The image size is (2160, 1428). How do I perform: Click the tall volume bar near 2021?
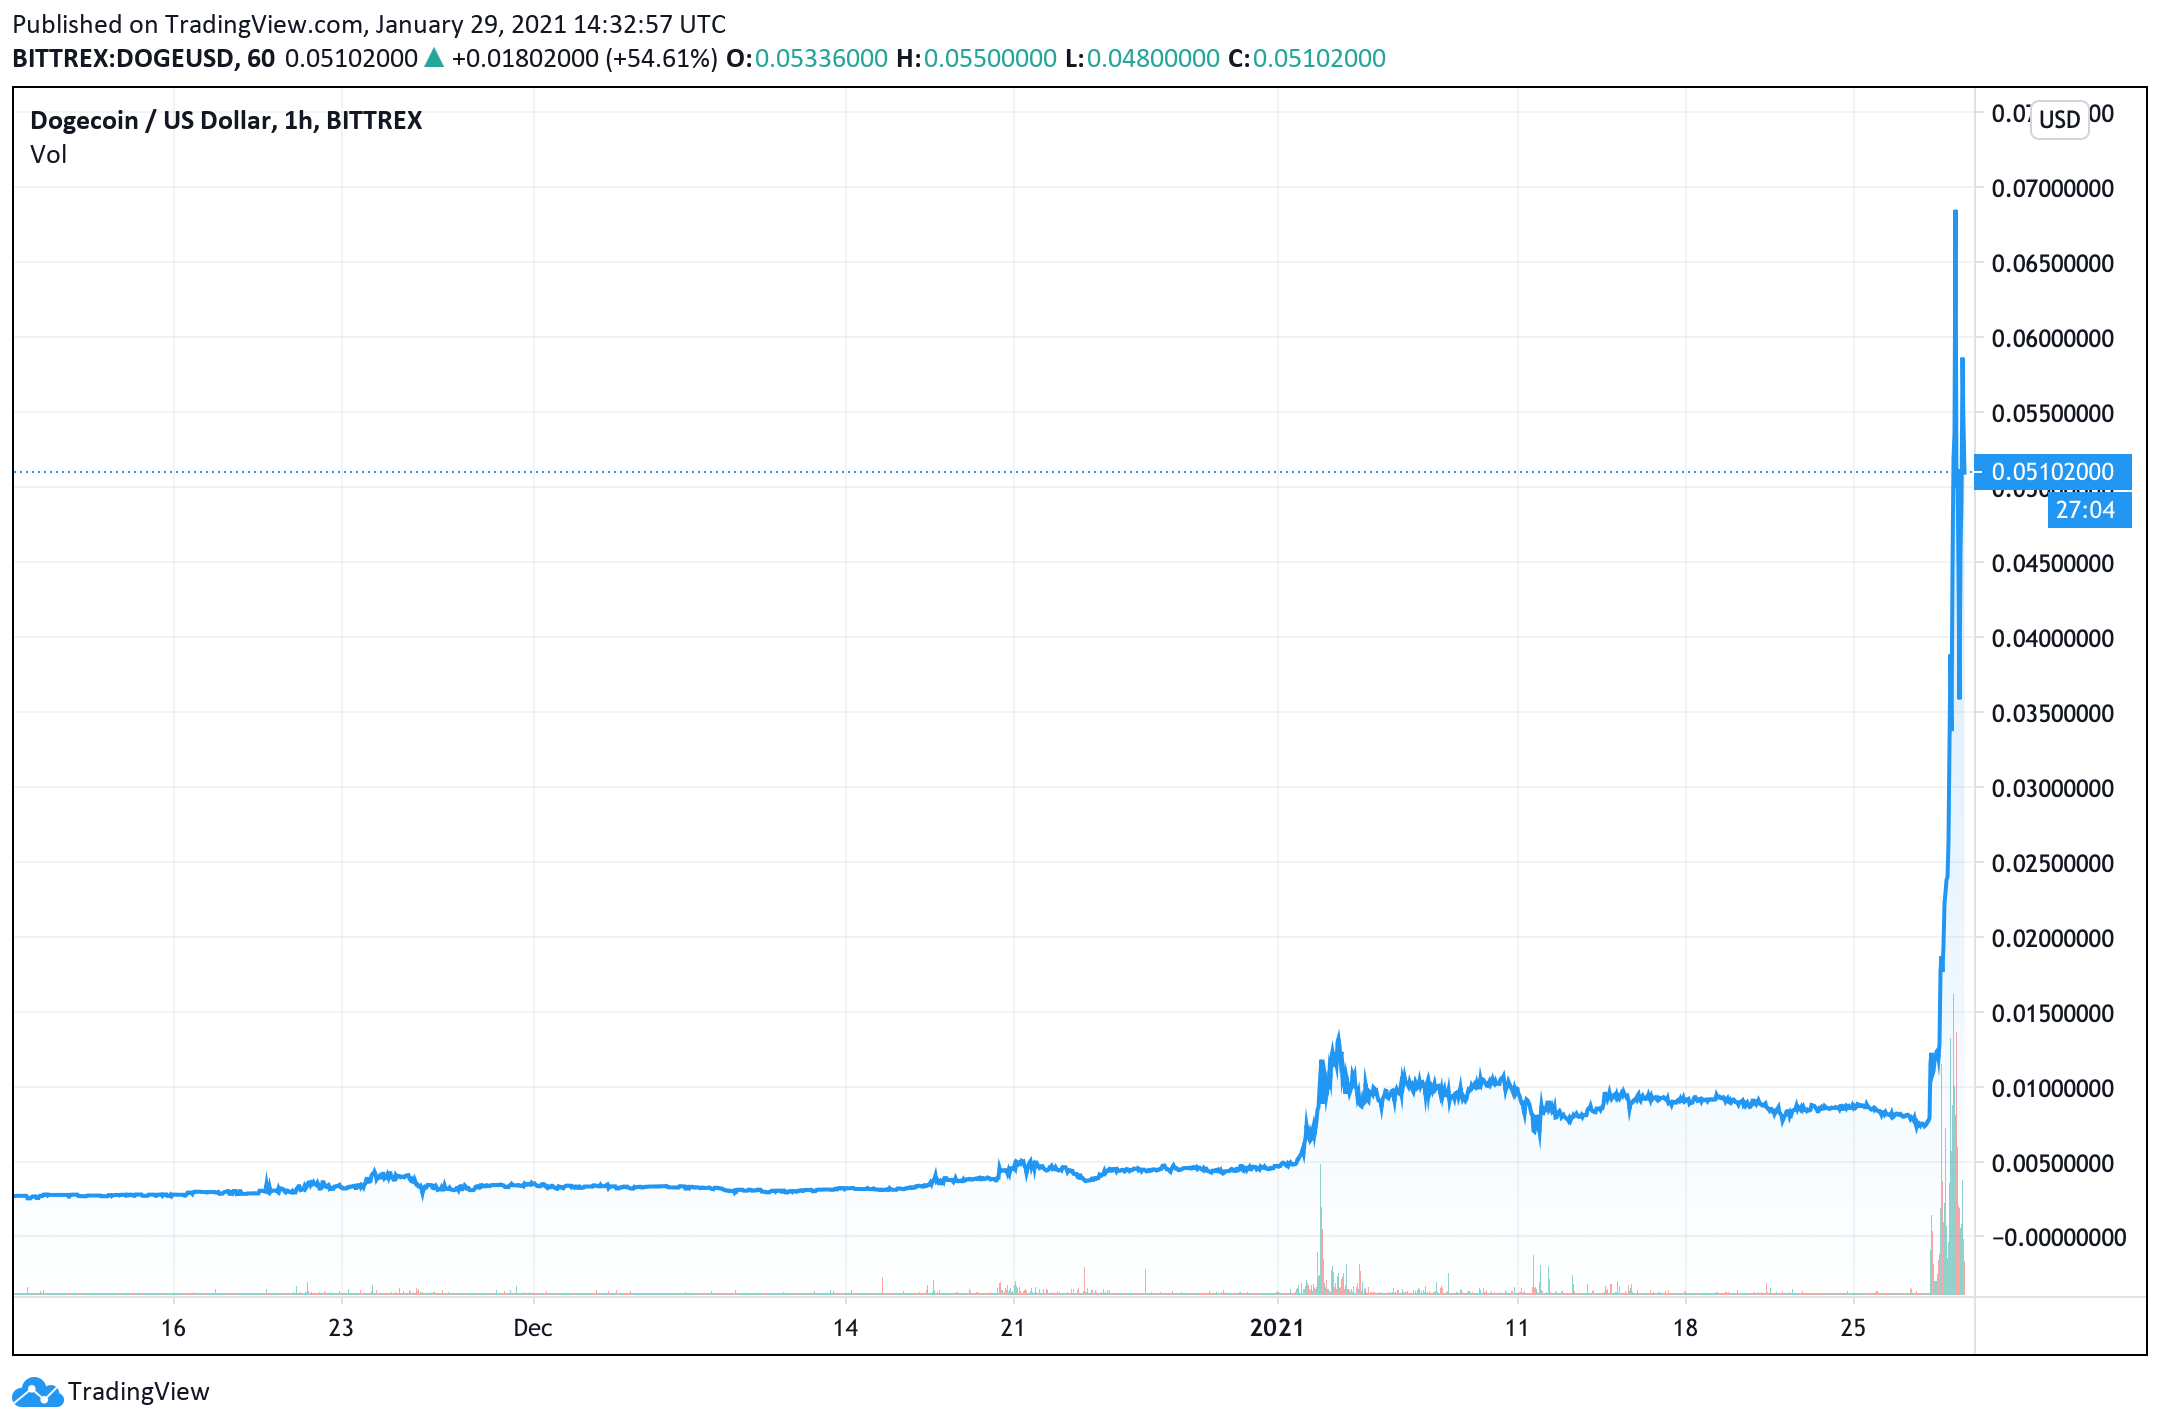1321,1229
